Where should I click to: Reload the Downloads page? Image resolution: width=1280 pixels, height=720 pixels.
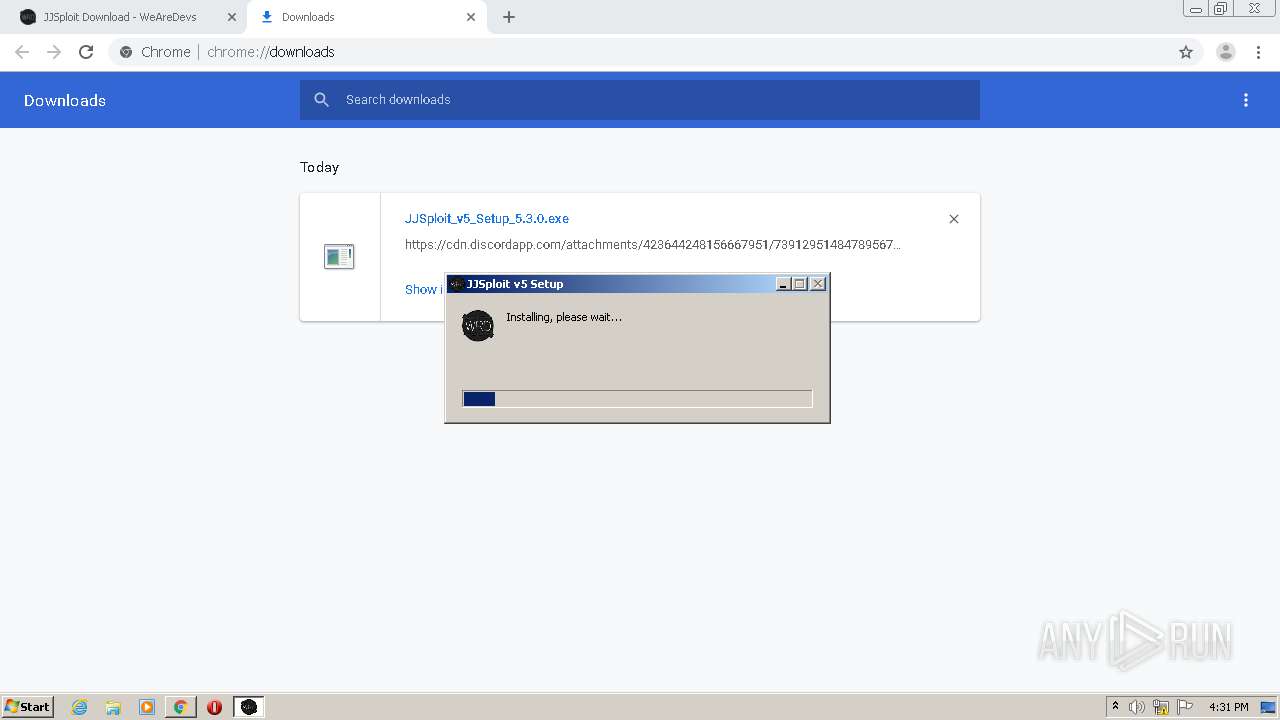86,52
